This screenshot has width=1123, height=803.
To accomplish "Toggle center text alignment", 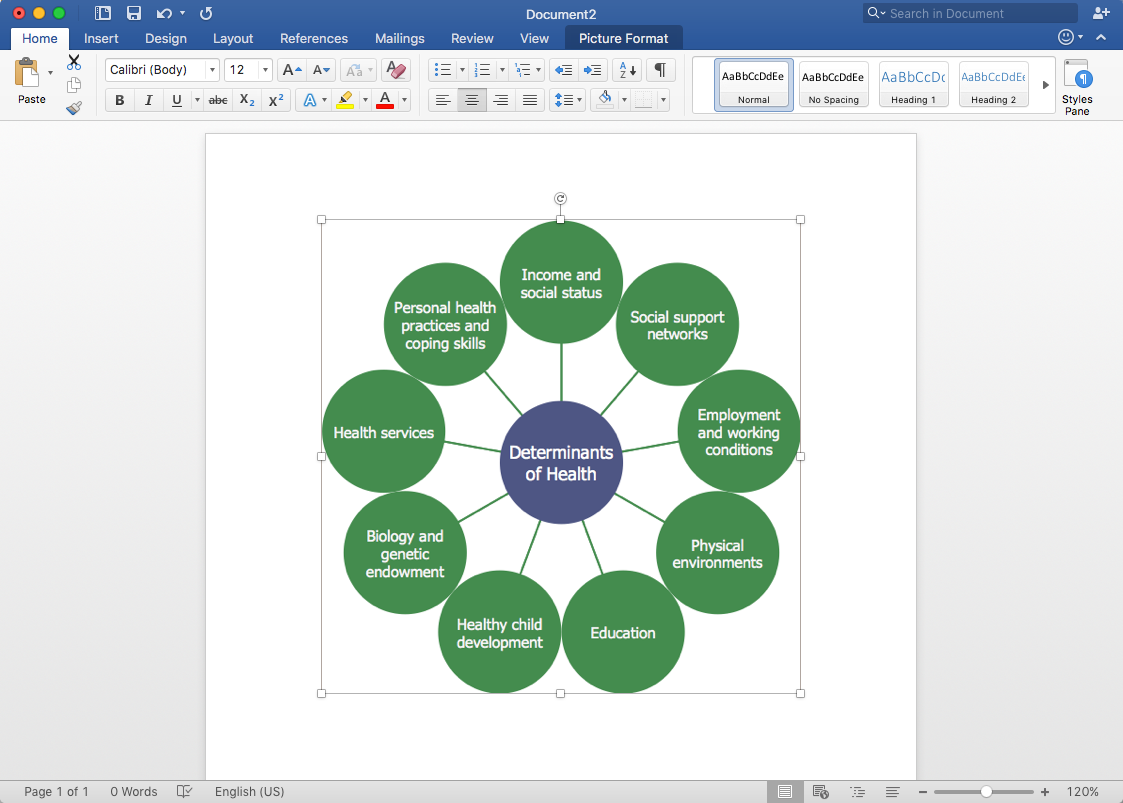I will 472,100.
